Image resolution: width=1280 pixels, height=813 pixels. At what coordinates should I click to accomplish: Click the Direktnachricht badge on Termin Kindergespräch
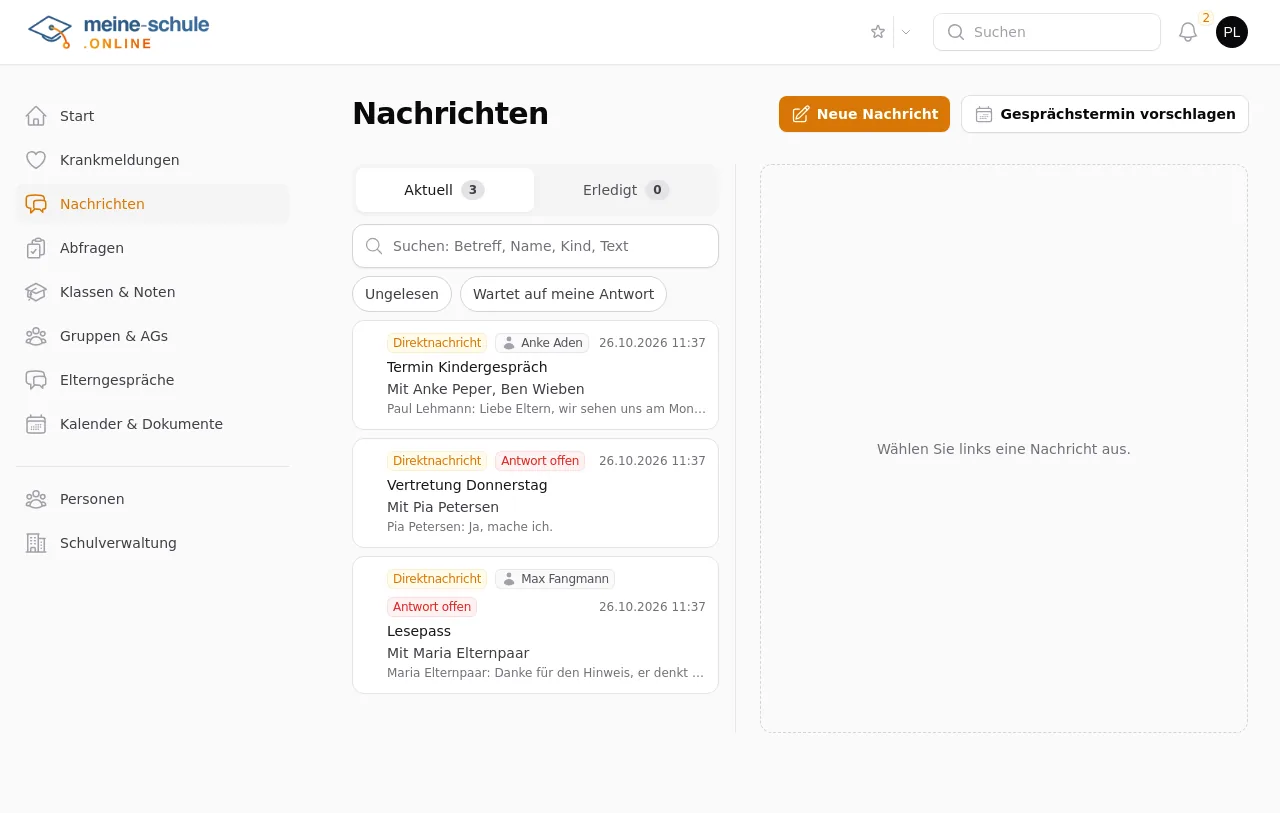point(437,343)
